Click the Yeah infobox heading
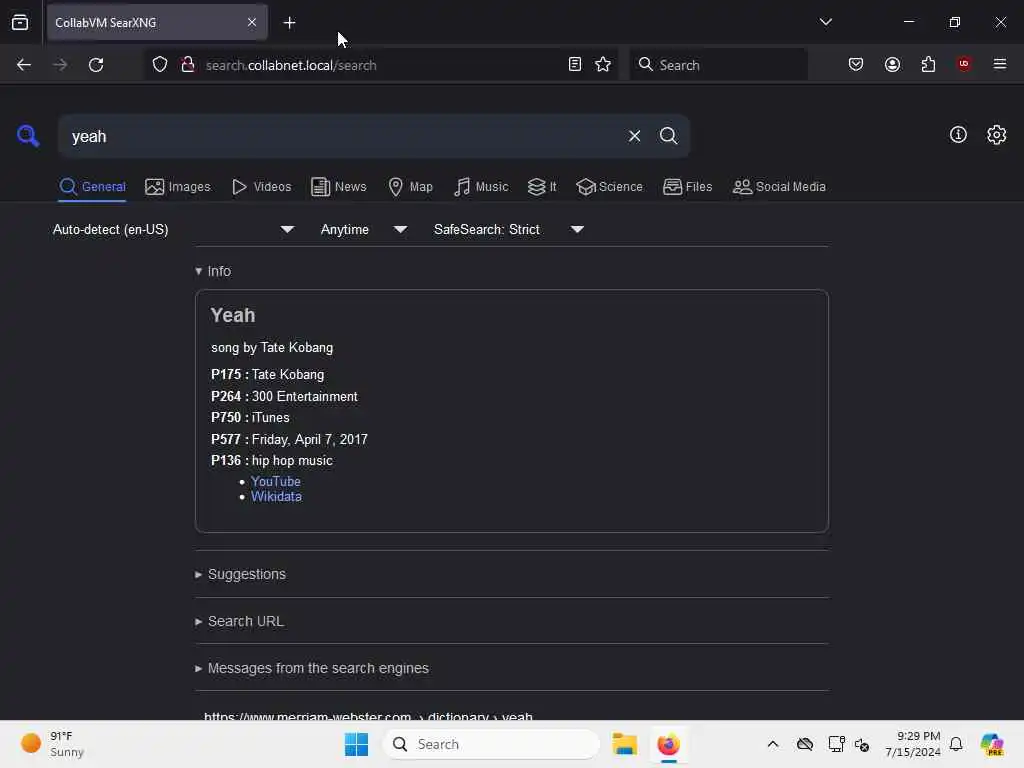Viewport: 1024px width, 768px height. coord(232,315)
